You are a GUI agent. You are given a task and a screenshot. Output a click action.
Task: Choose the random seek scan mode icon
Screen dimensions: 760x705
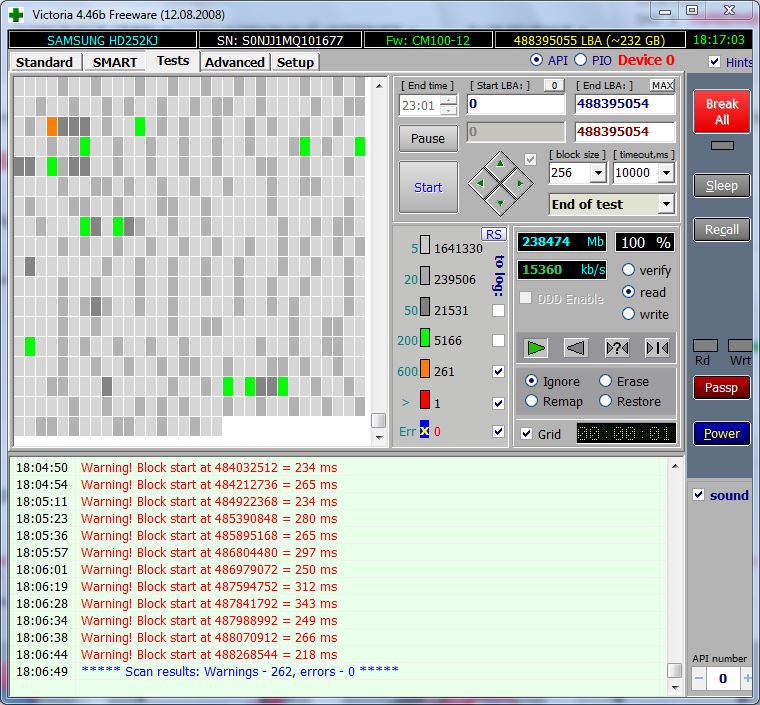(x=617, y=347)
